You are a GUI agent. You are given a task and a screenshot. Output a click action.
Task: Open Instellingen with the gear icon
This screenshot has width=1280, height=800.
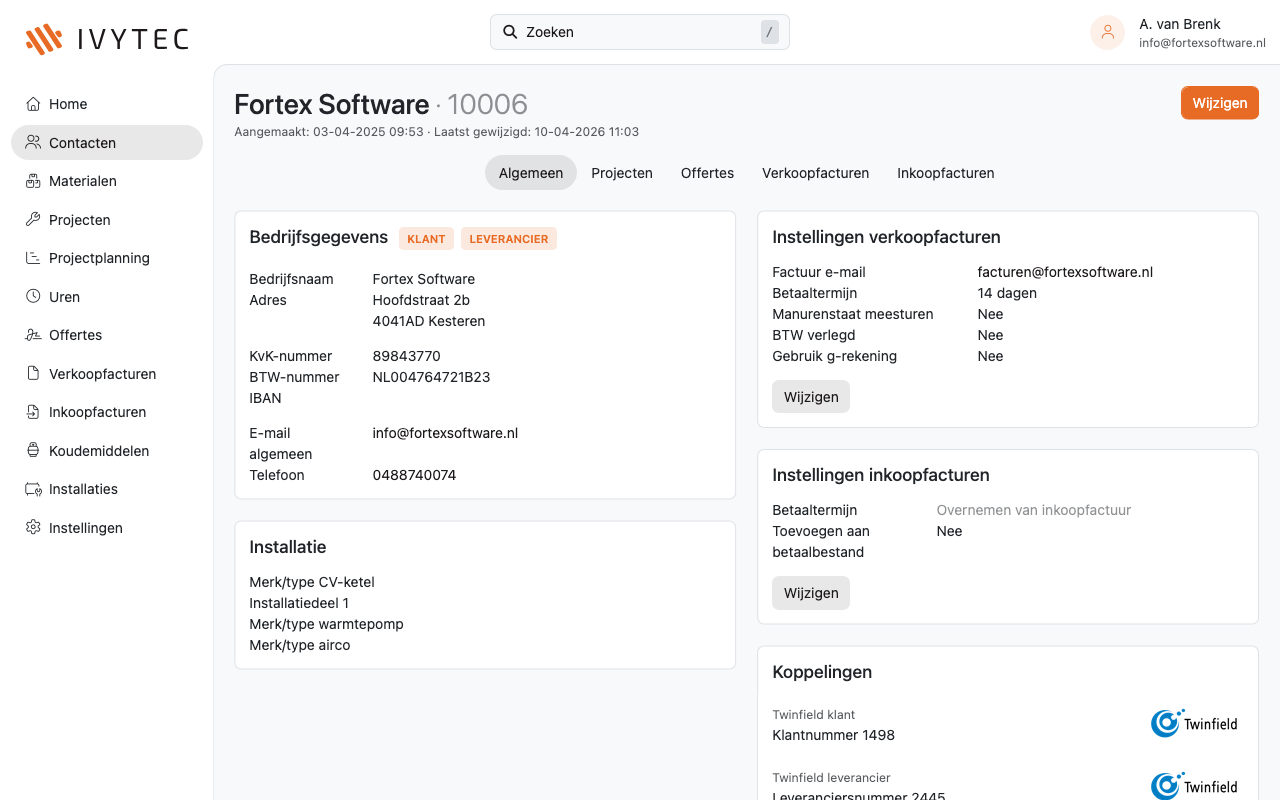[32, 527]
